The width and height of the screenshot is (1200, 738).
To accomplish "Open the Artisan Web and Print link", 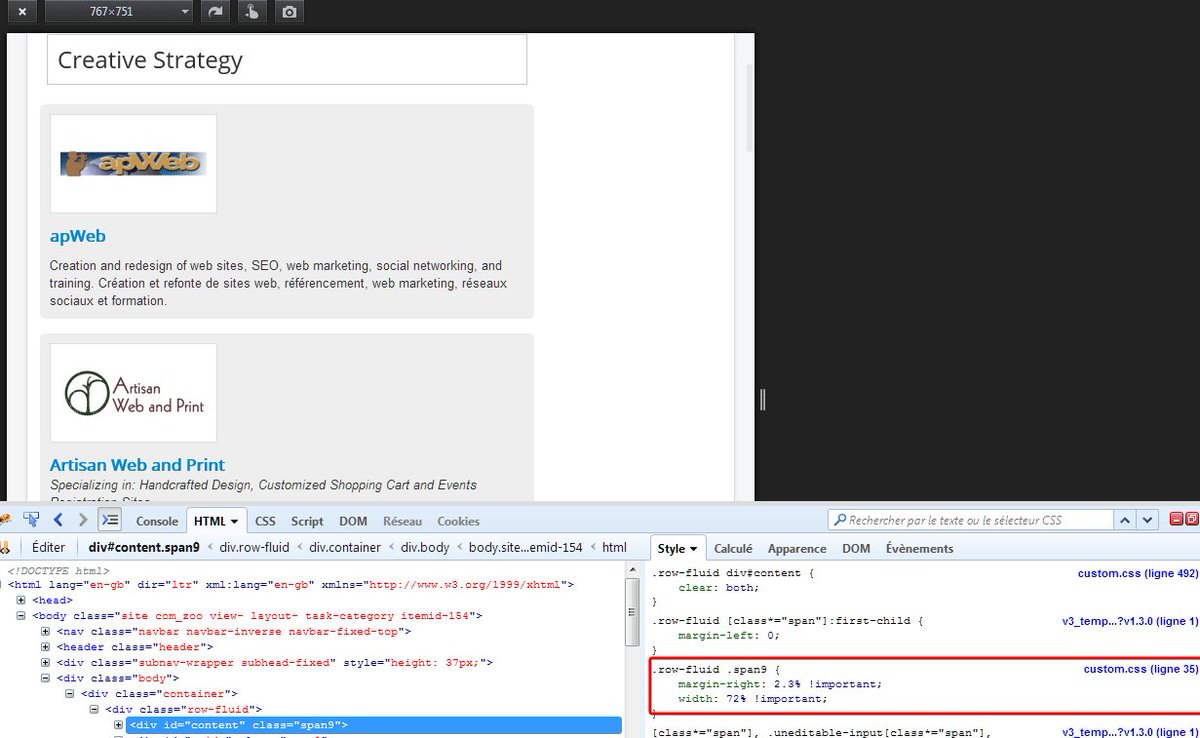I will [137, 465].
